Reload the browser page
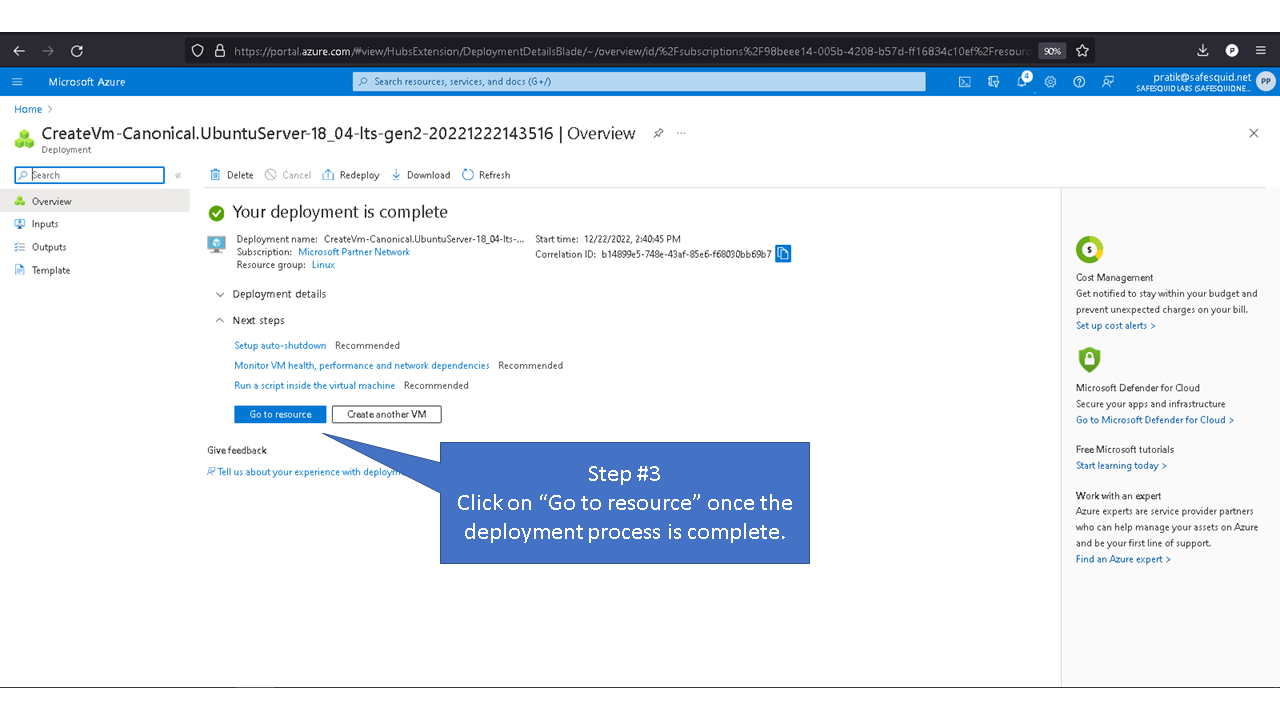 coord(77,51)
